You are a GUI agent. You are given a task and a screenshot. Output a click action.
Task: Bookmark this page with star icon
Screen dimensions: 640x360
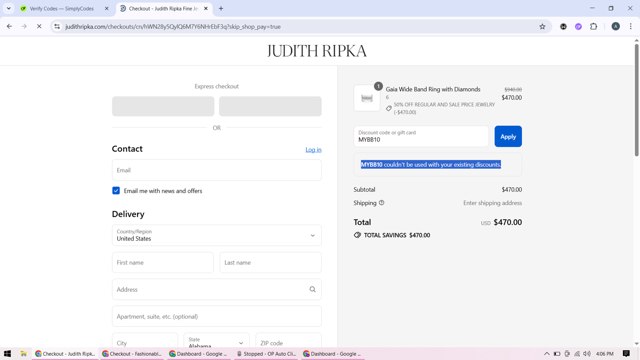click(542, 27)
